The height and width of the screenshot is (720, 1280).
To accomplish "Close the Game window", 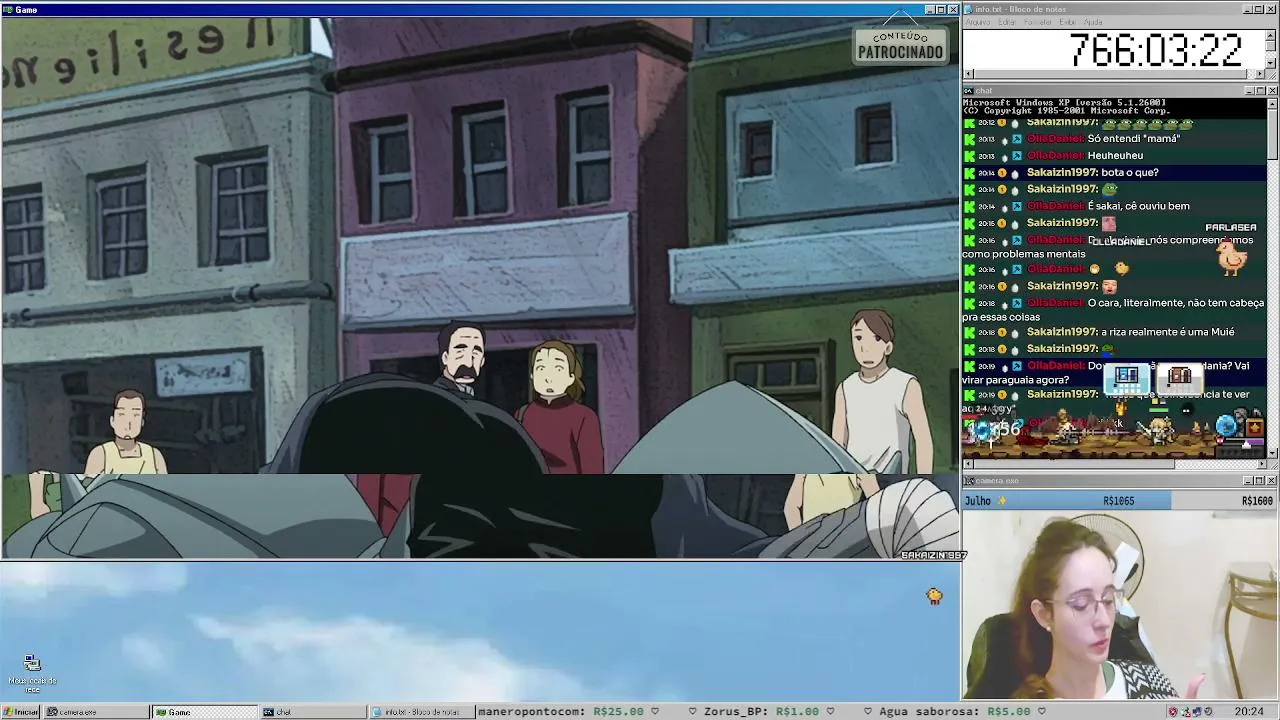I will (x=953, y=10).
